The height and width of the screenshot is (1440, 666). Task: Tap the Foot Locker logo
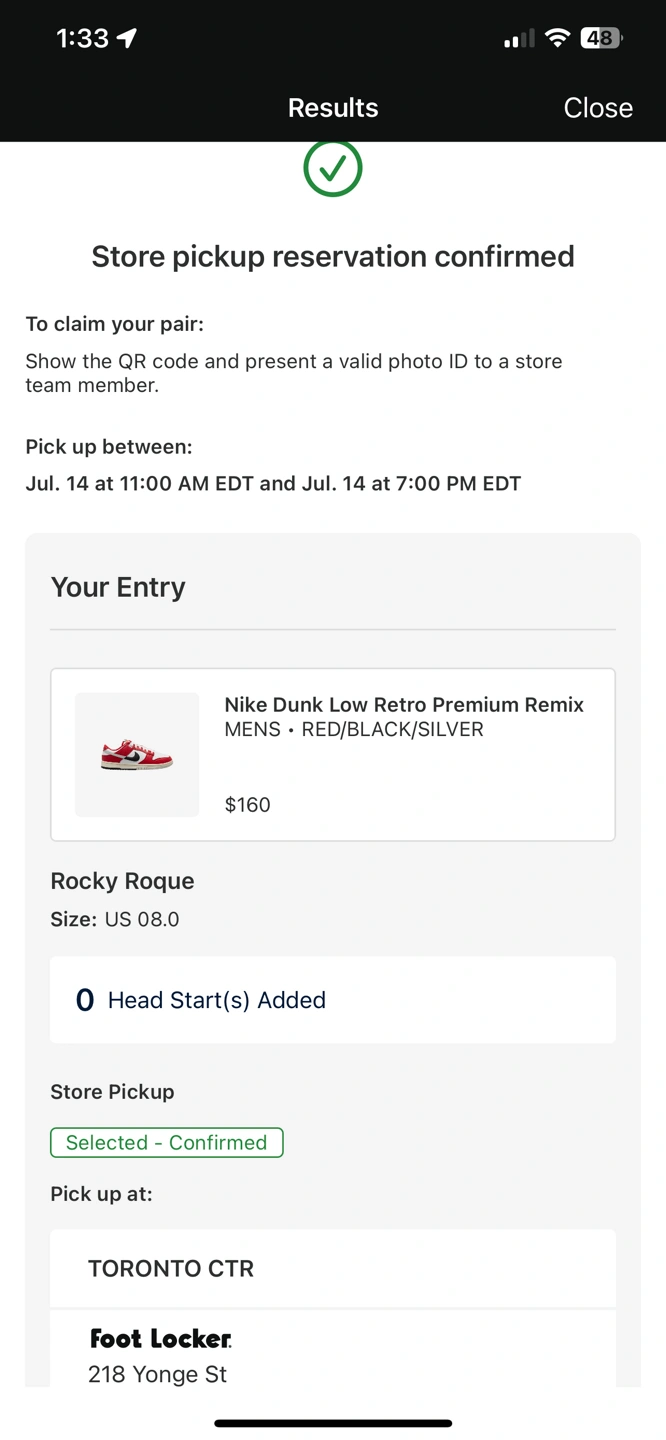click(161, 1338)
